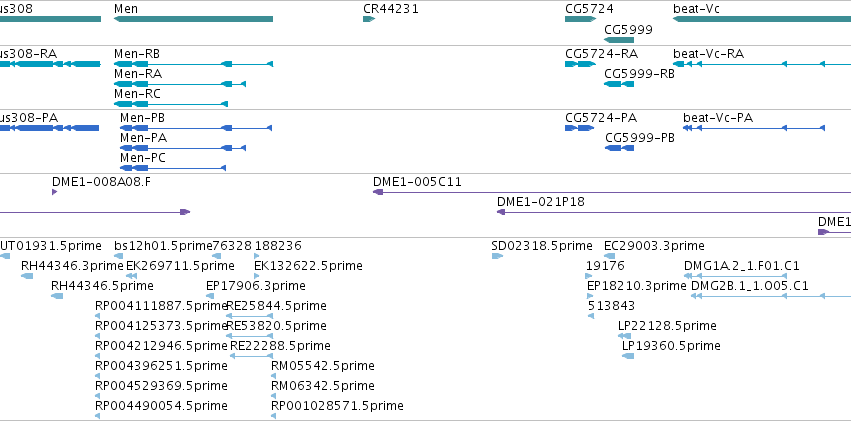The image size is (851, 421).
Task: Select the Men-RC transcript glyph
Action: point(171,104)
